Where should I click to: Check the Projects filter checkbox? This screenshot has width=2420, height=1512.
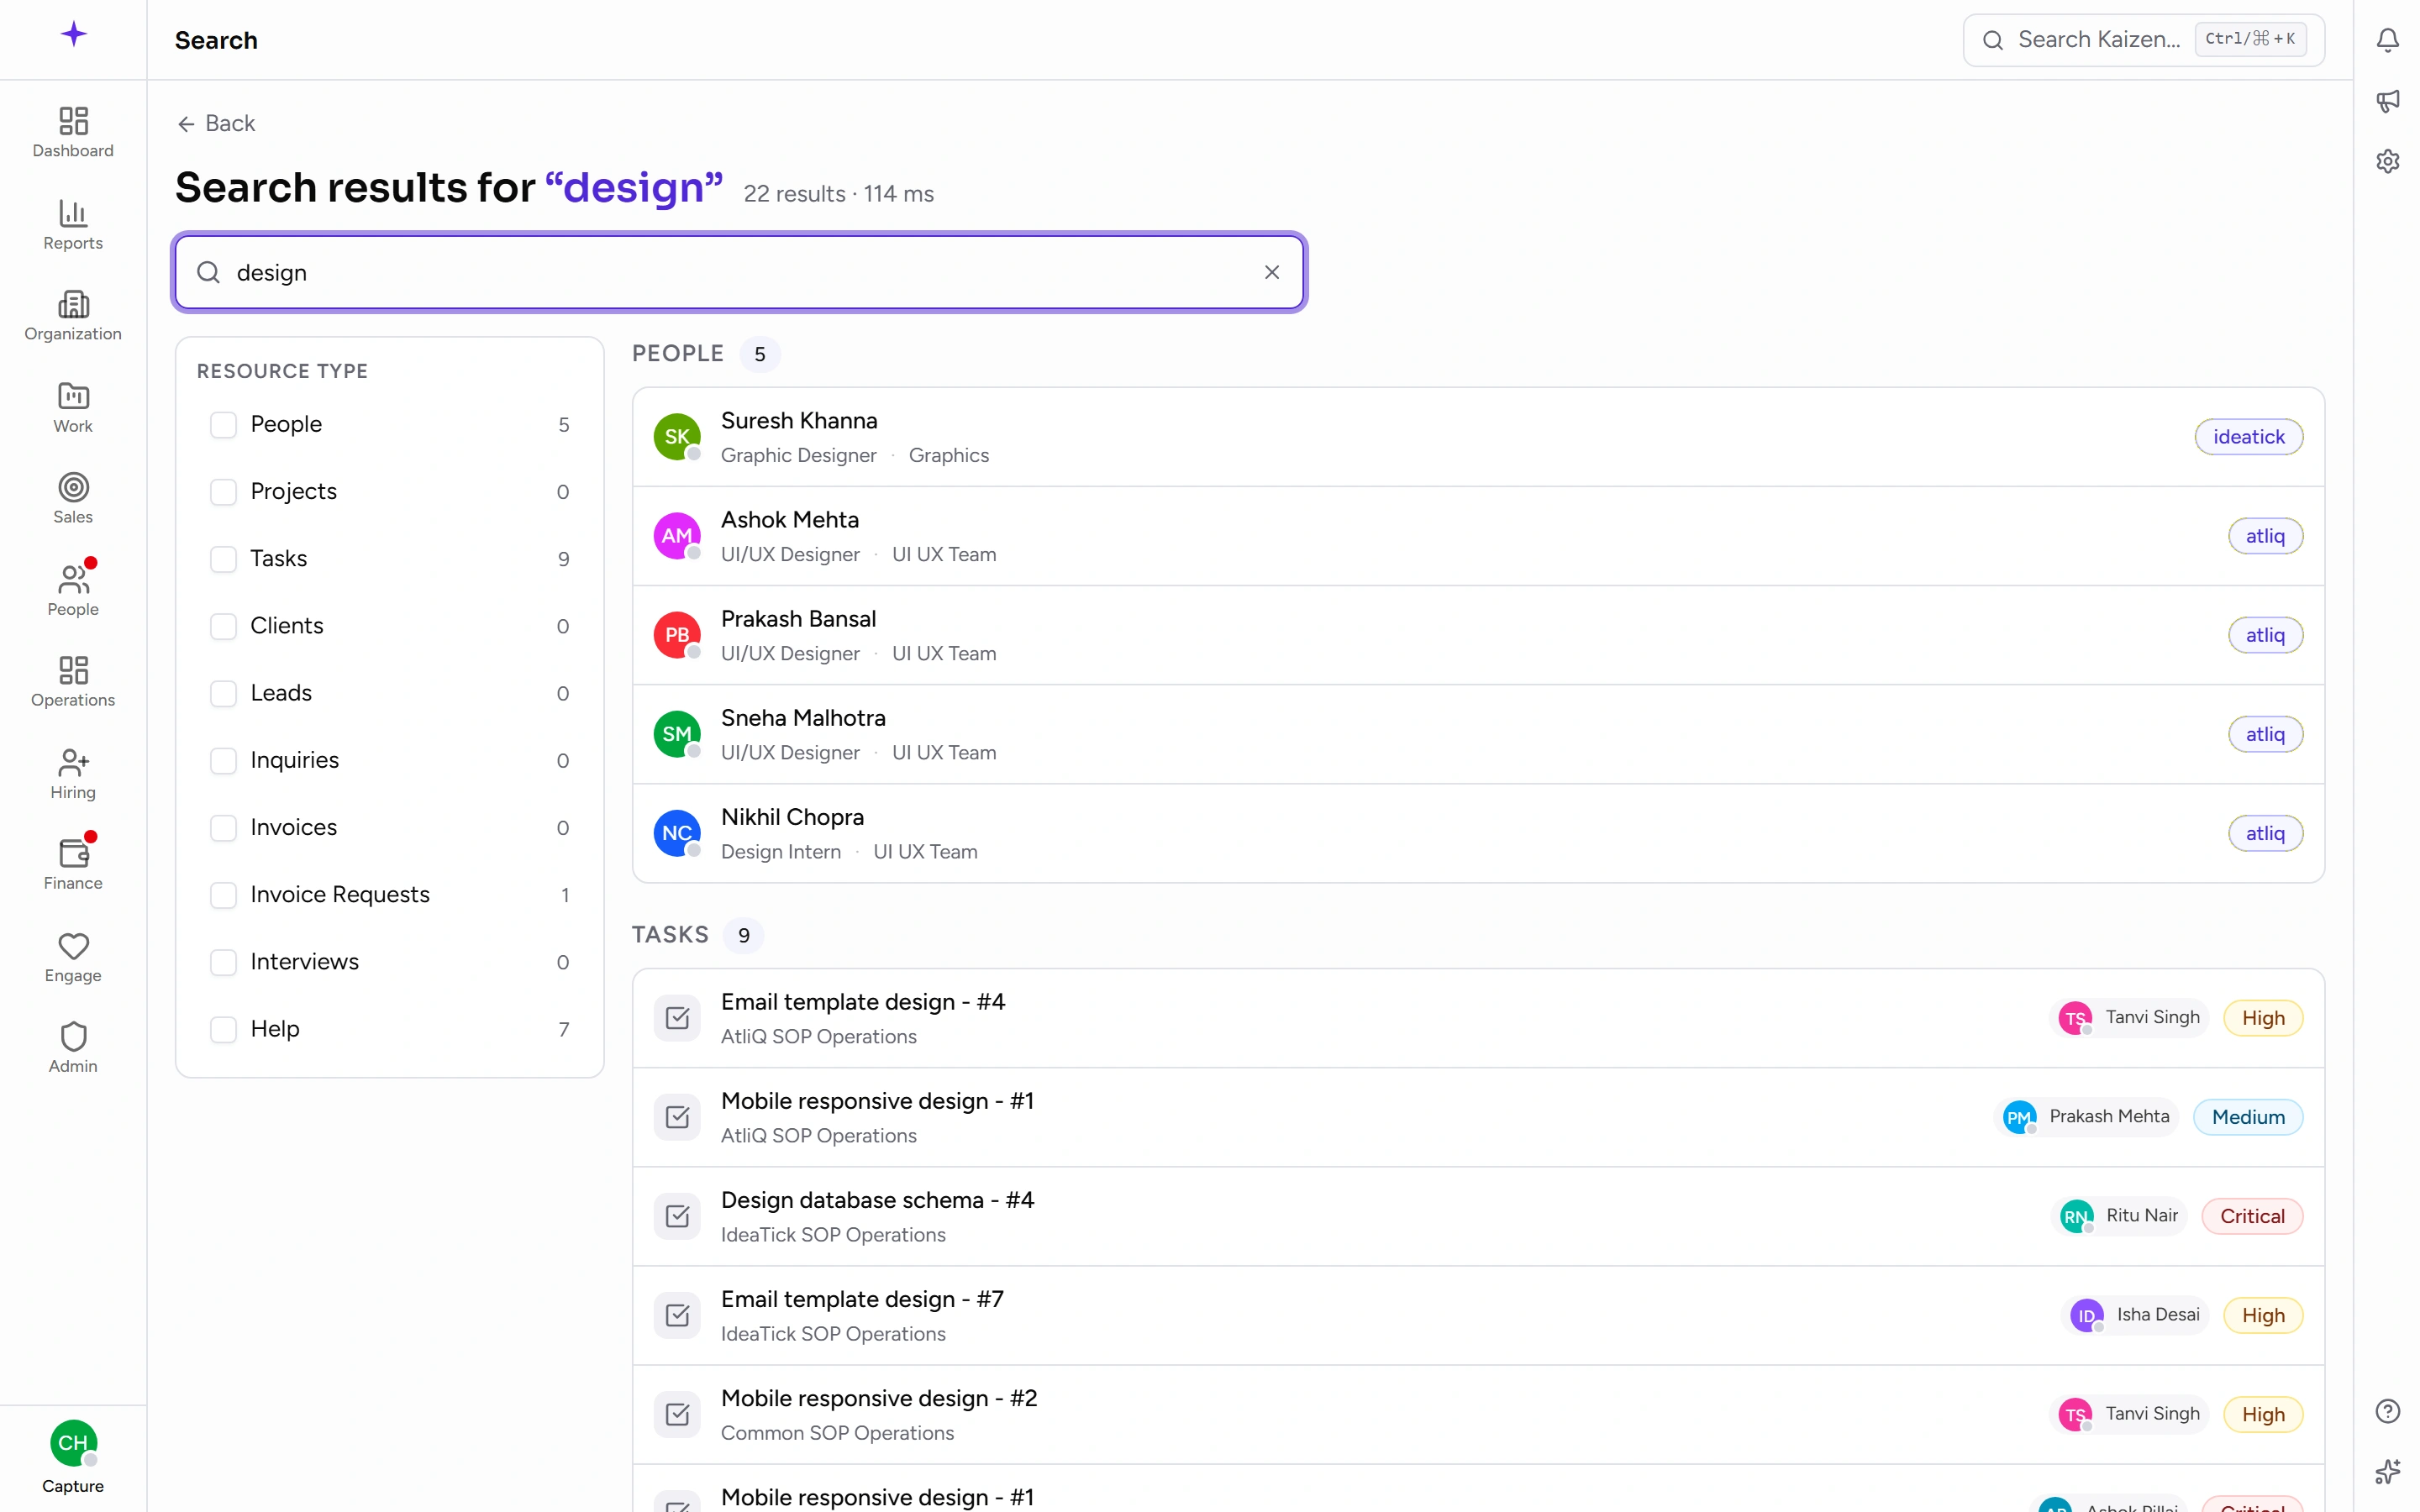223,492
